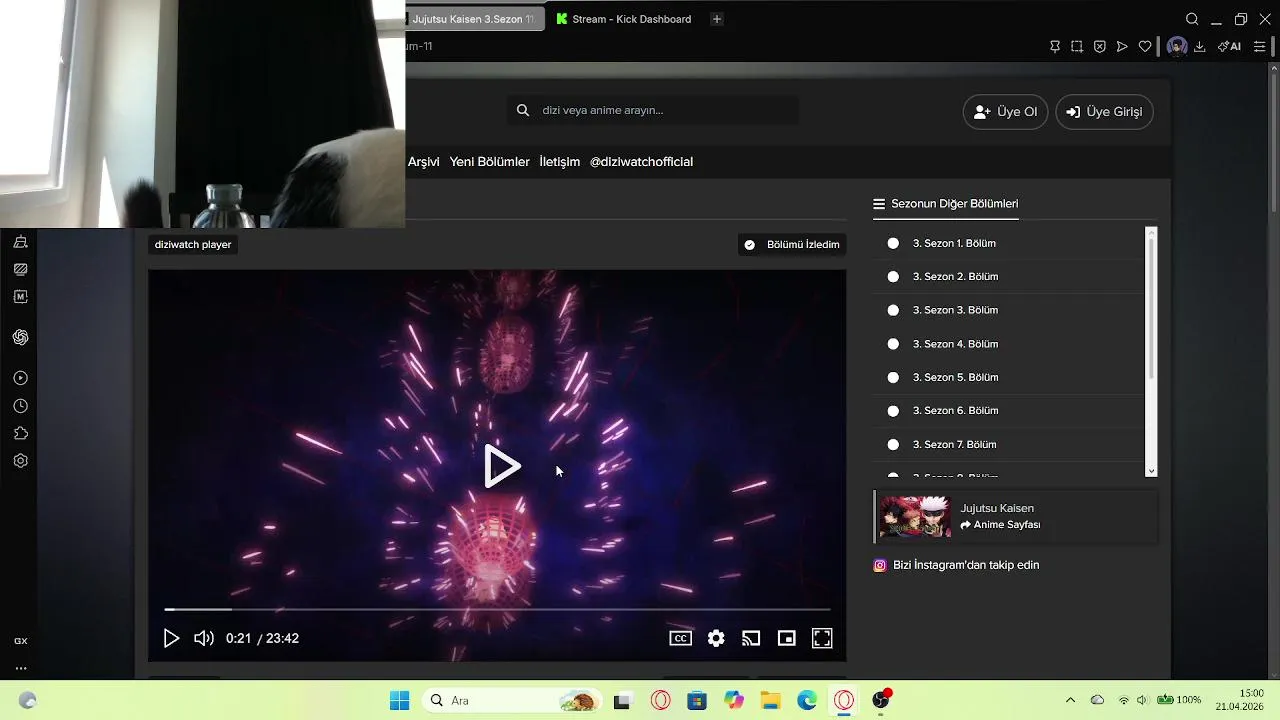
Task: Open the AI assistant button
Action: click(x=1229, y=46)
